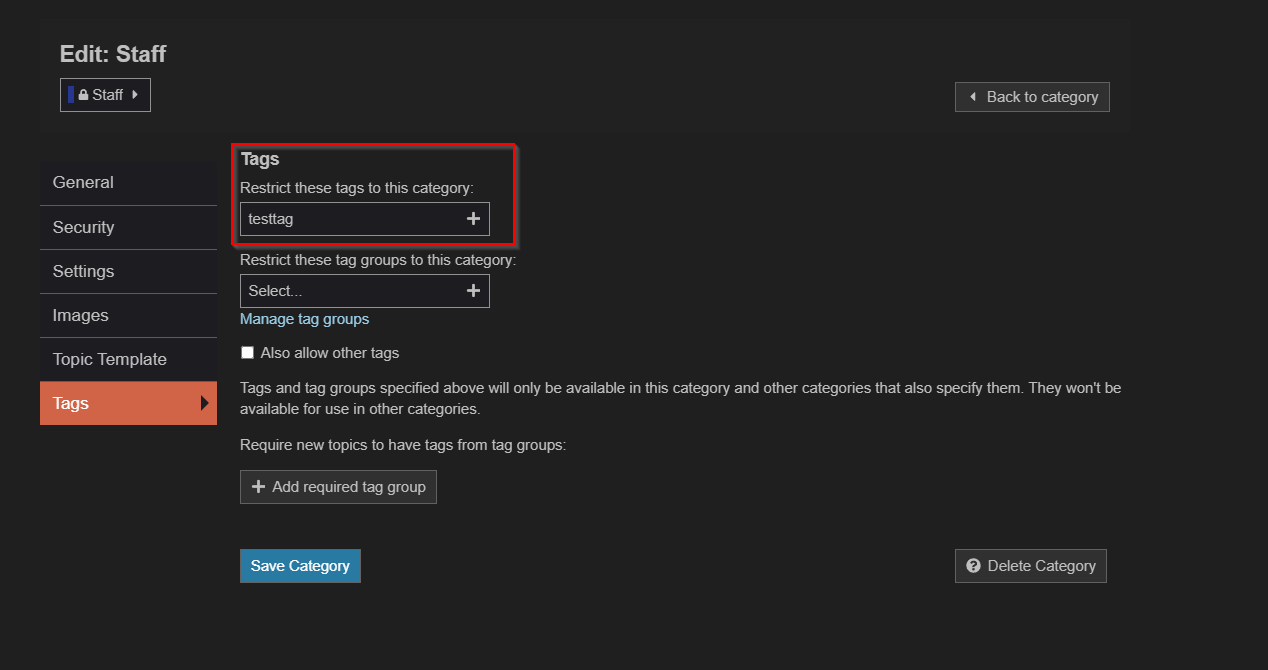Click 'Require new topics to have tags' text
This screenshot has width=1268, height=670.
403,445
